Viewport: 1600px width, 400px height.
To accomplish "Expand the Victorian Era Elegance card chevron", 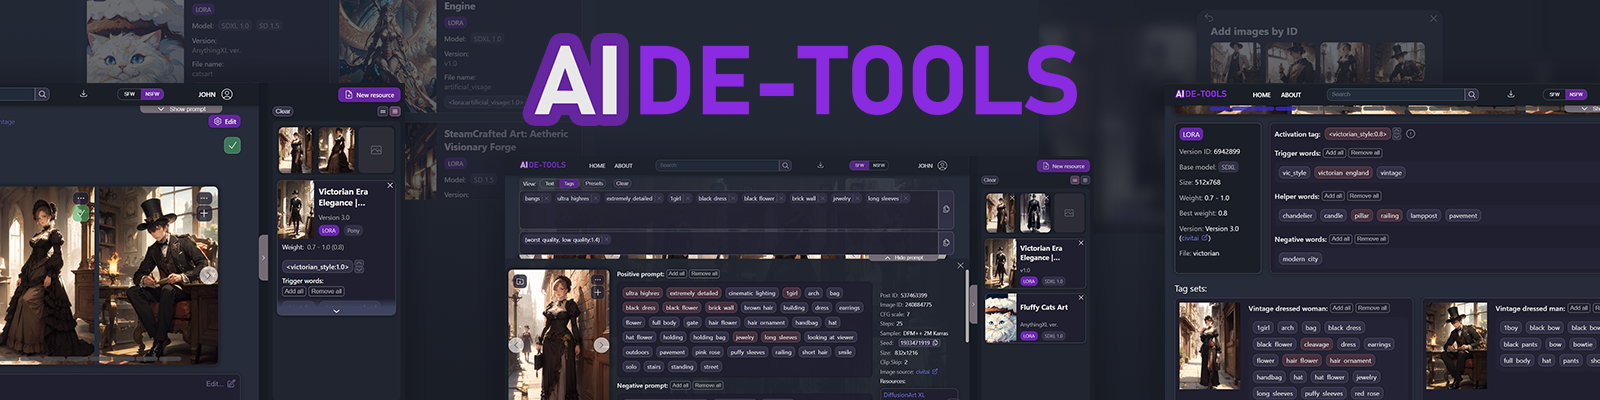I will tap(336, 311).
